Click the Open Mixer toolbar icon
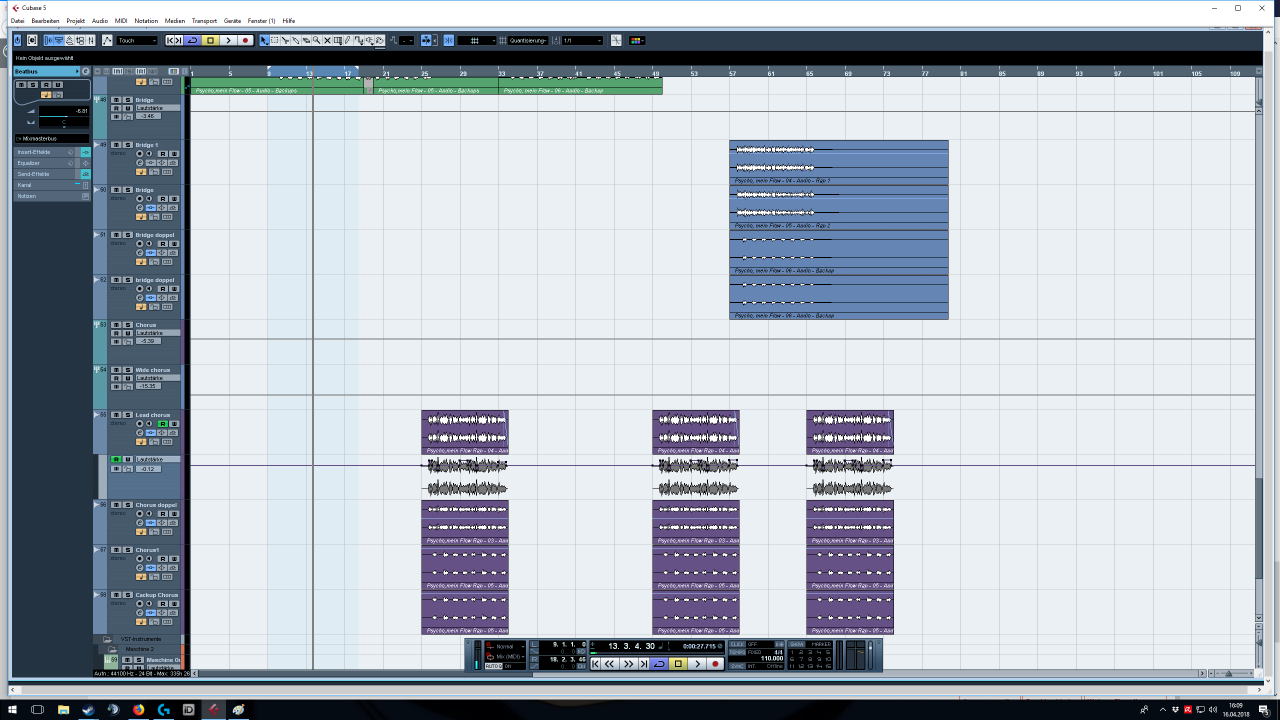This screenshot has width=1280, height=720. [x=91, y=40]
